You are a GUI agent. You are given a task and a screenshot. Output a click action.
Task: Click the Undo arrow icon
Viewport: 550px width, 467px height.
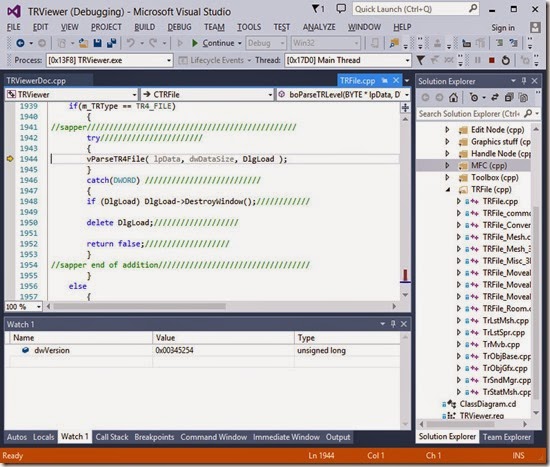pyautogui.click(x=130, y=43)
